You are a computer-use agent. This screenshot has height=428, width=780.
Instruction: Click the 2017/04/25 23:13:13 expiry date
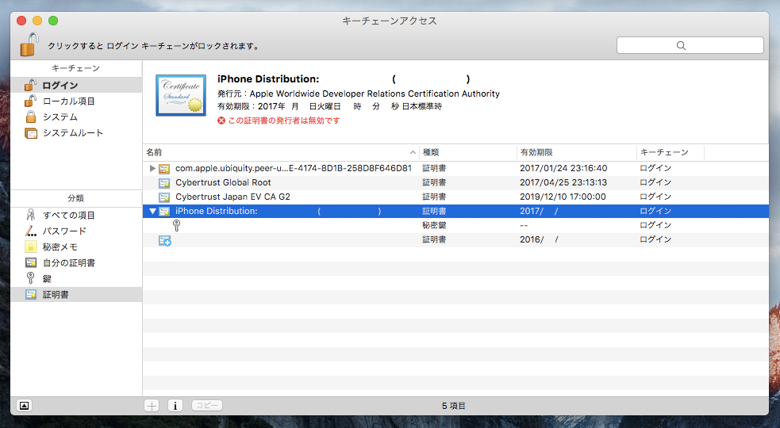tap(563, 183)
